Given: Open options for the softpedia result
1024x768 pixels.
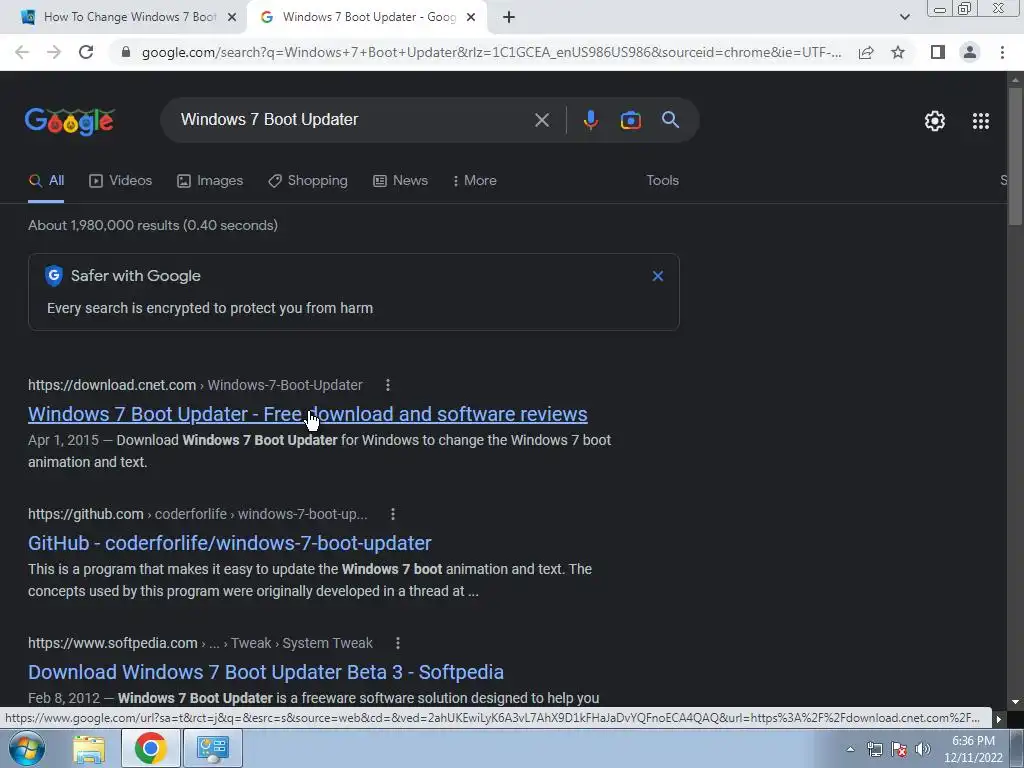Looking at the screenshot, I should point(398,643).
